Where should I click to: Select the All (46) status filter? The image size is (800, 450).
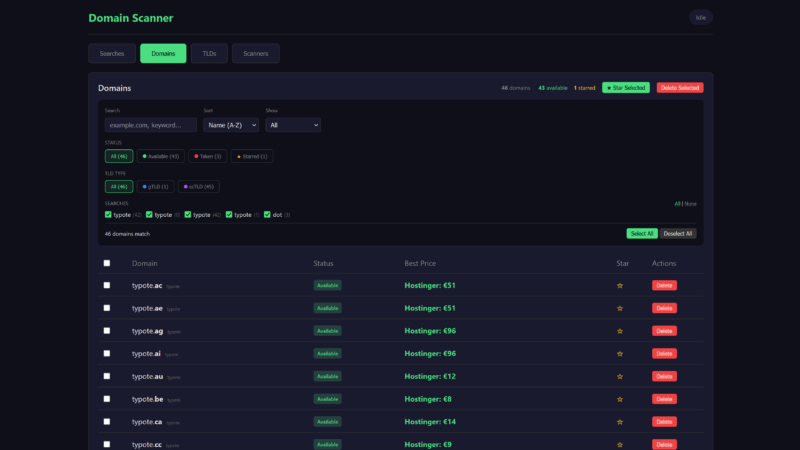click(119, 156)
